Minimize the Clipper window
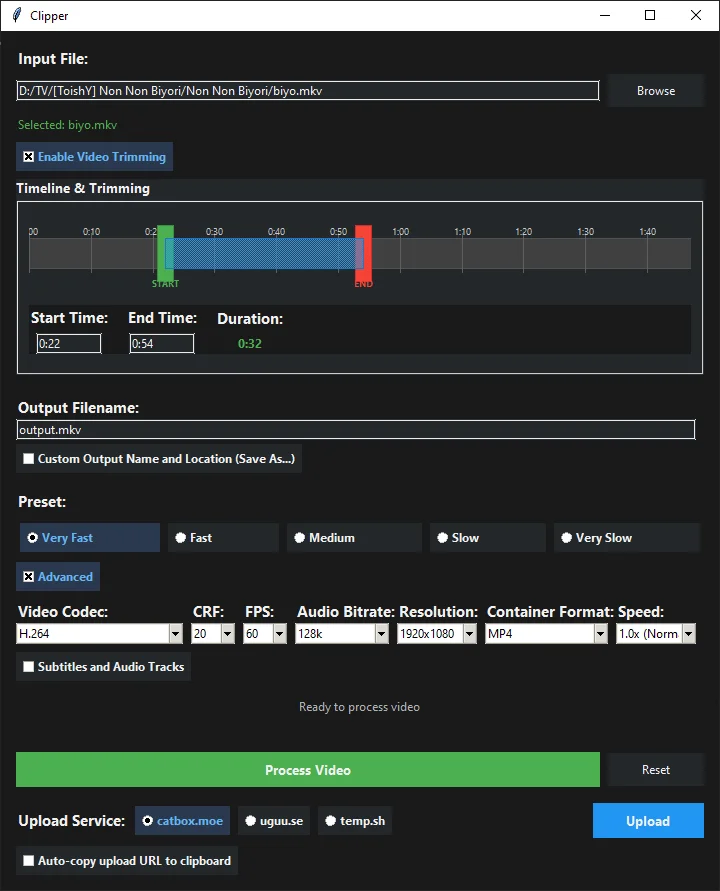Viewport: 720px width, 891px height. click(x=605, y=15)
